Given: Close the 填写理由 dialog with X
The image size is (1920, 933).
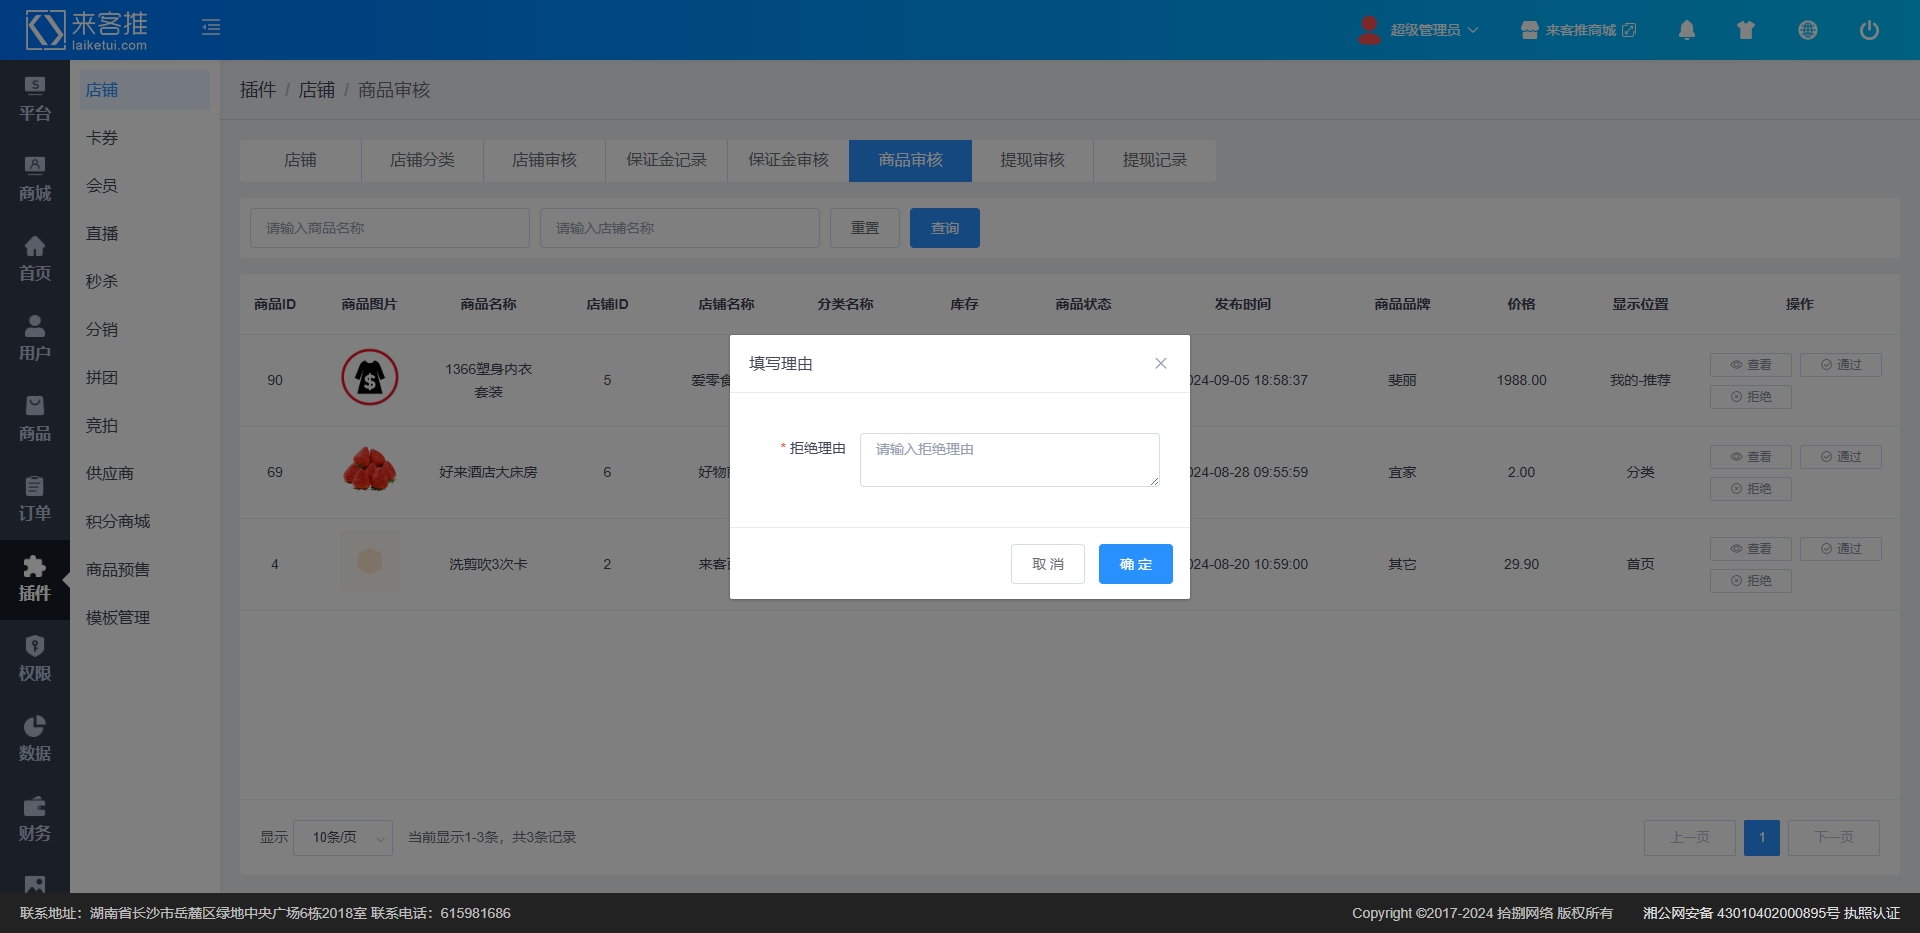Looking at the screenshot, I should (1160, 363).
